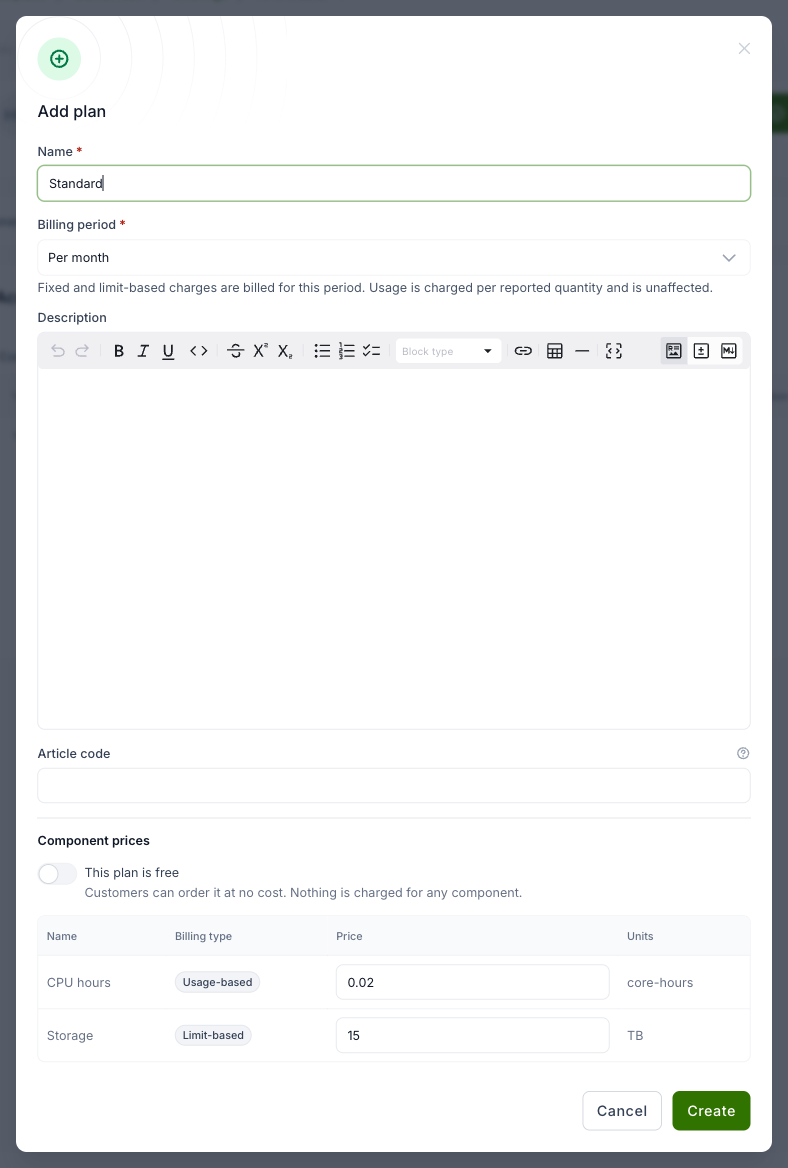Open the Billing period dropdown
This screenshot has height=1168, width=788.
(394, 258)
